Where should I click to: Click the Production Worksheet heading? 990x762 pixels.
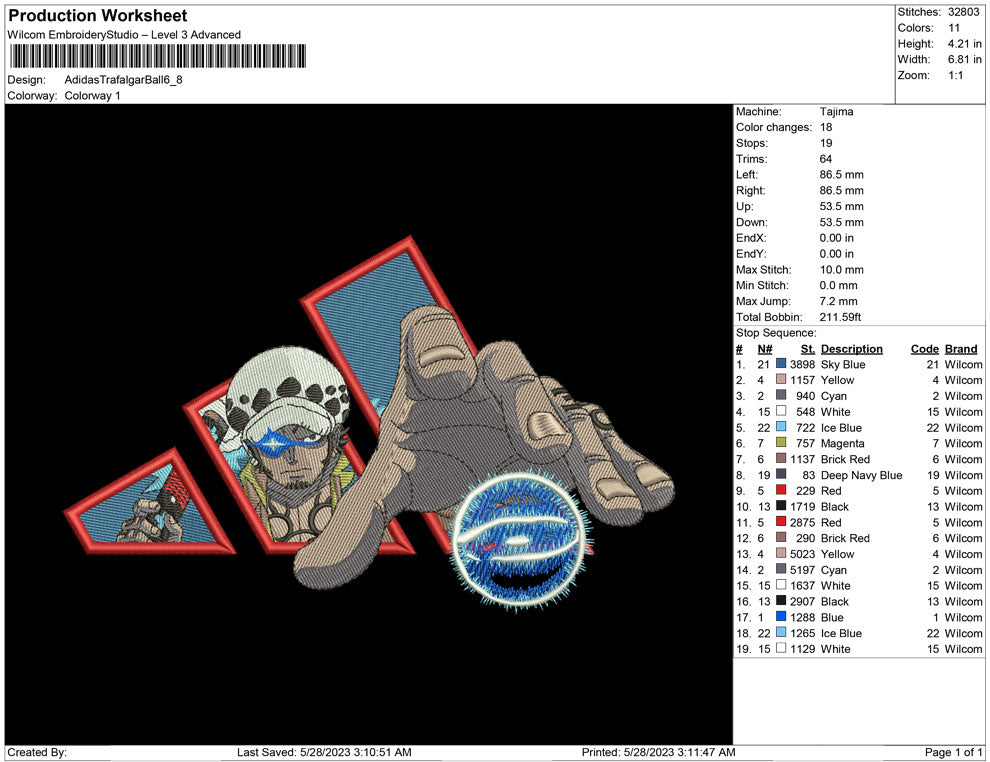(x=98, y=16)
